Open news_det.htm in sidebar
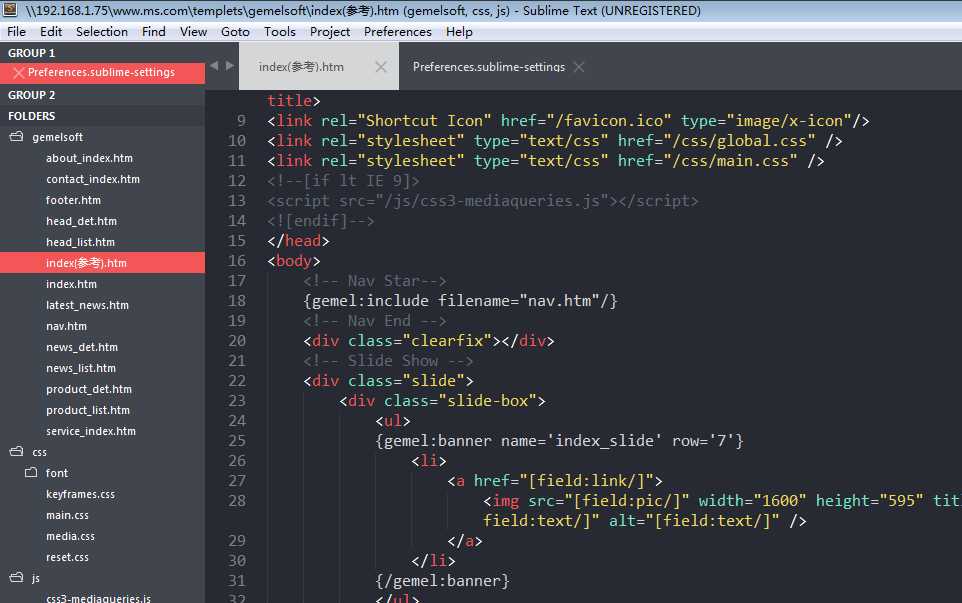The width and height of the screenshot is (962, 603). pos(82,347)
